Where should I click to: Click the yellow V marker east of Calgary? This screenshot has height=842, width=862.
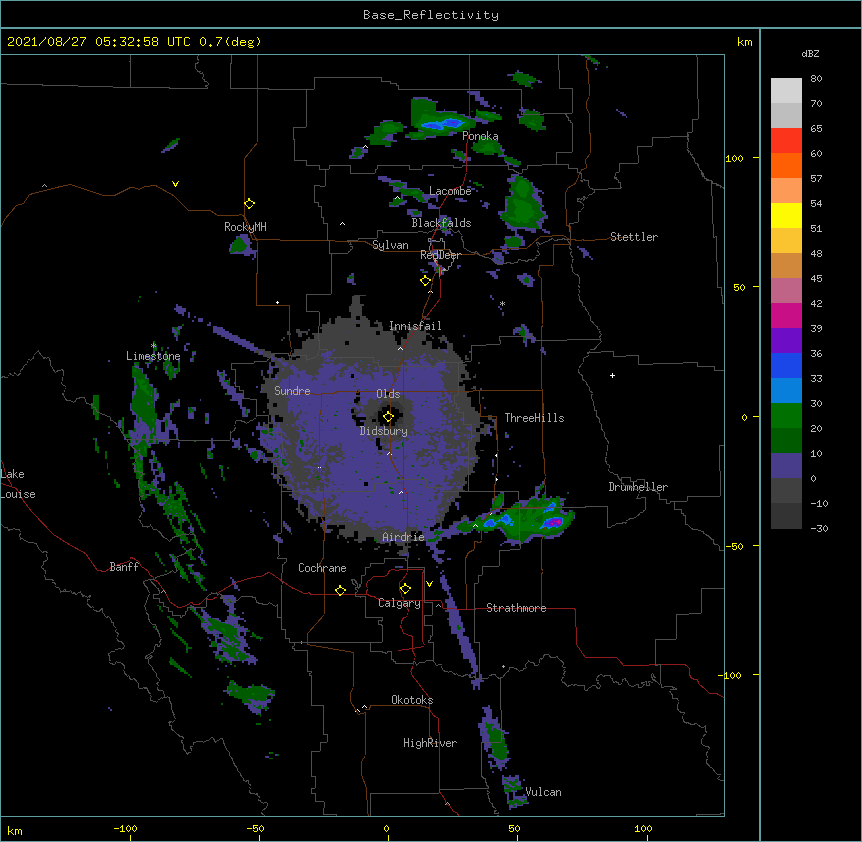(x=429, y=584)
